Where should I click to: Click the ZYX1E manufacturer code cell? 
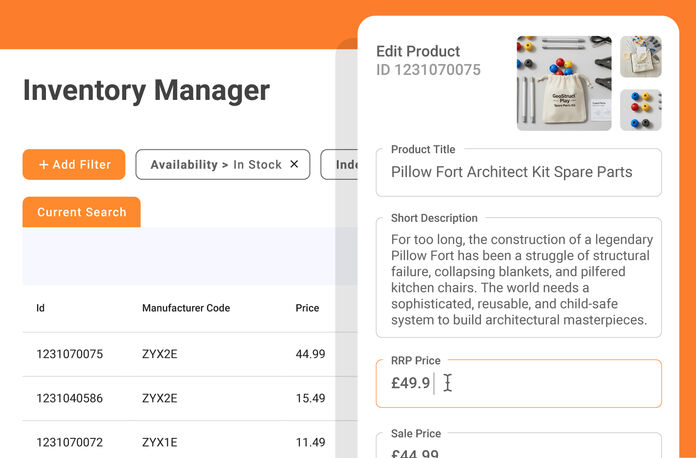click(x=160, y=442)
